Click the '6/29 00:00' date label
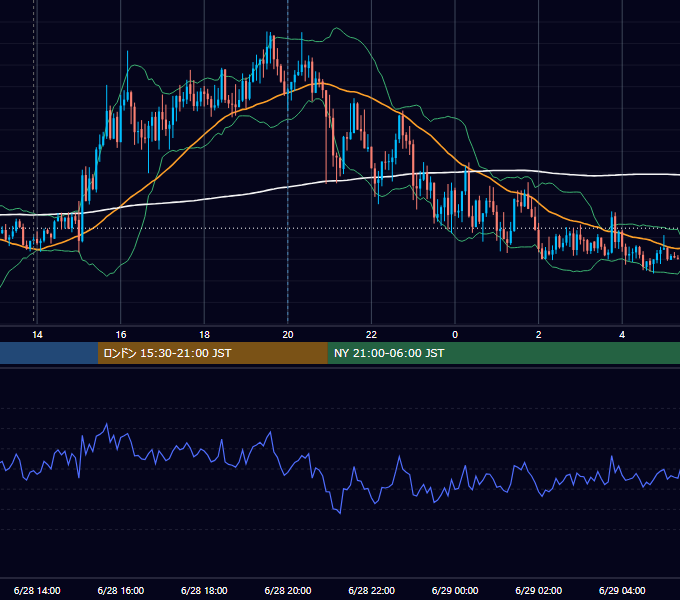680x600 pixels. click(x=455, y=590)
